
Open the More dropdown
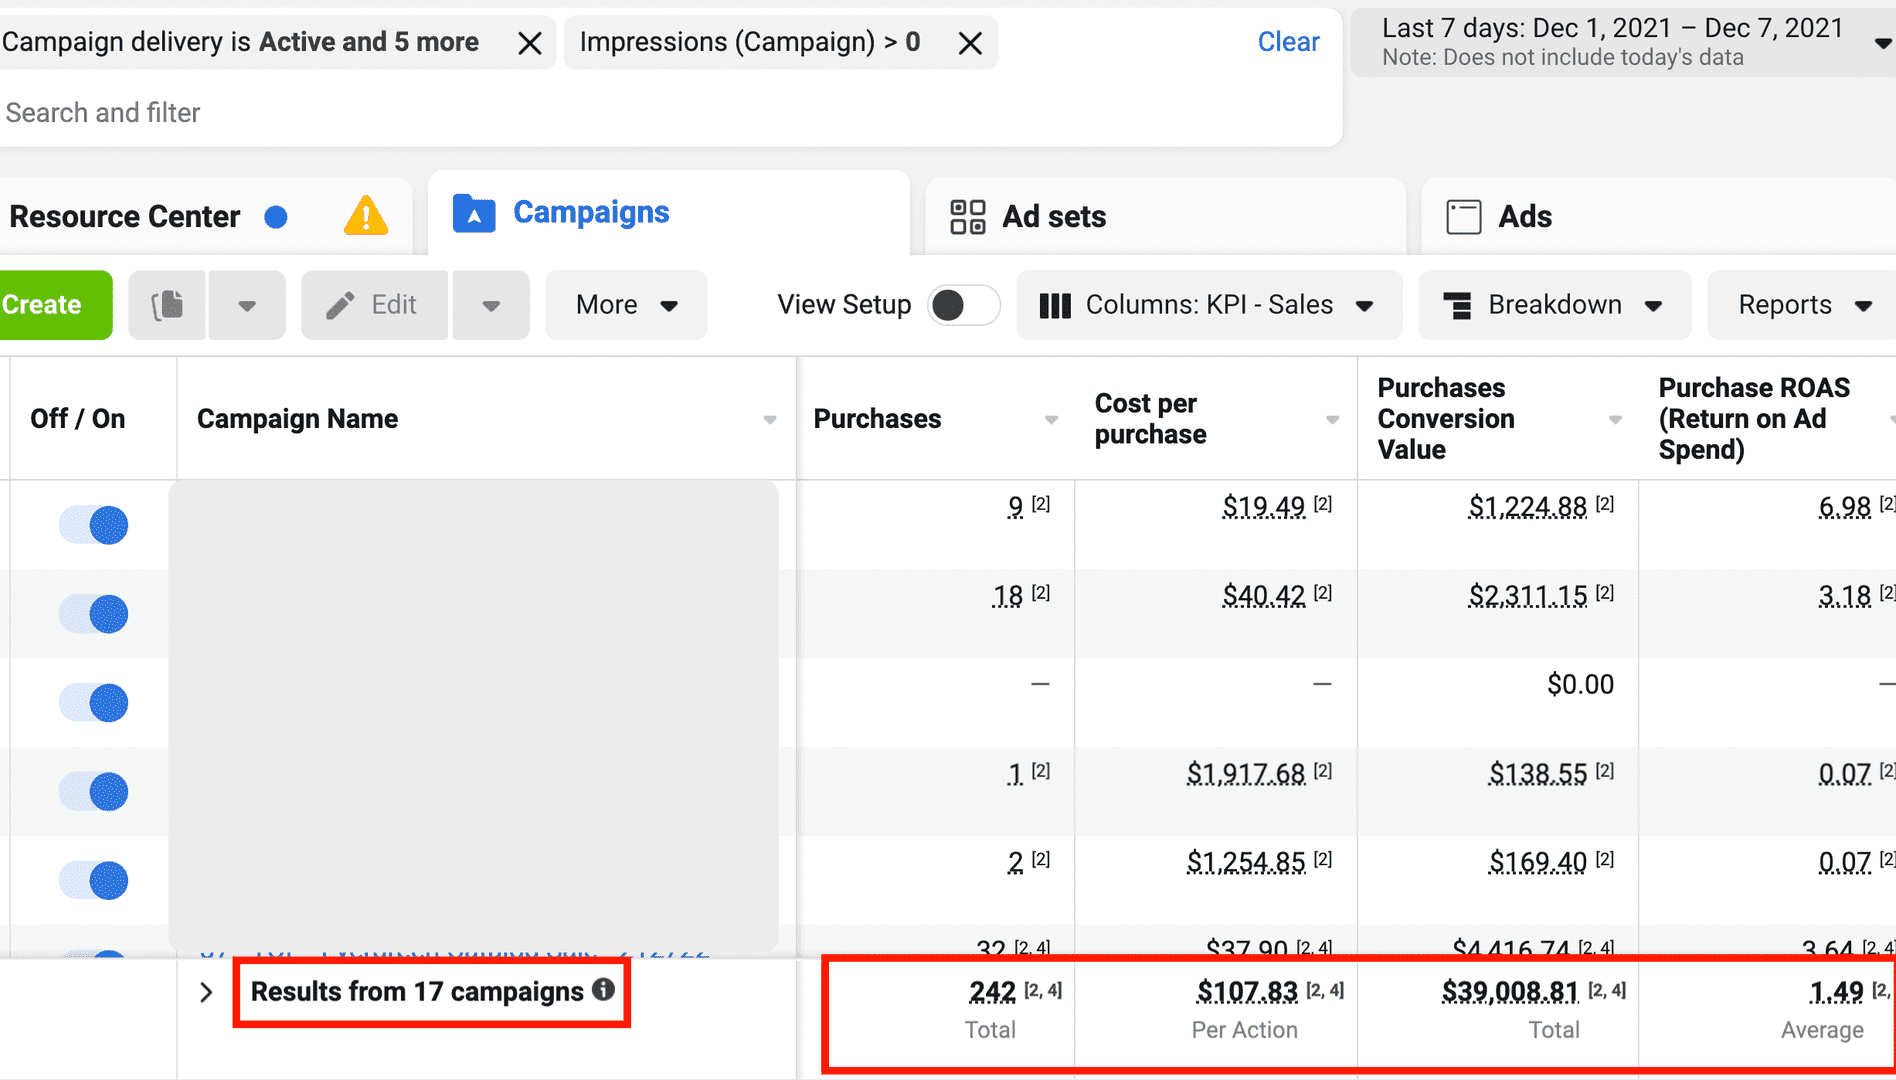[x=625, y=305]
